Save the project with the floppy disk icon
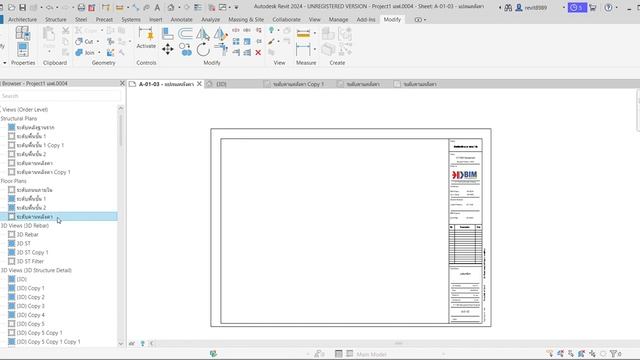The image size is (640, 360). point(22,7)
